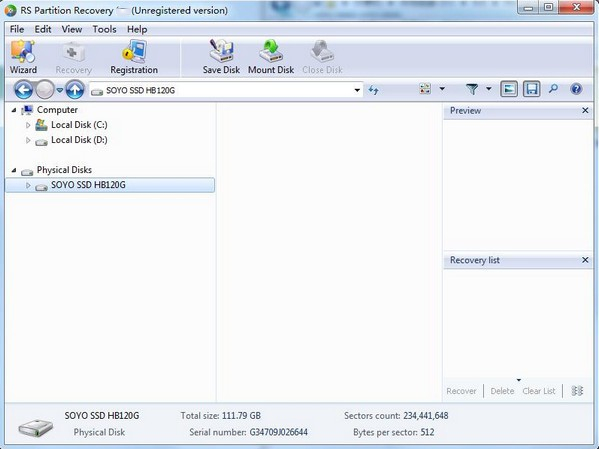Screen dimensions: 599x449
Task: Open search with the magnifier icon
Action: point(553,89)
